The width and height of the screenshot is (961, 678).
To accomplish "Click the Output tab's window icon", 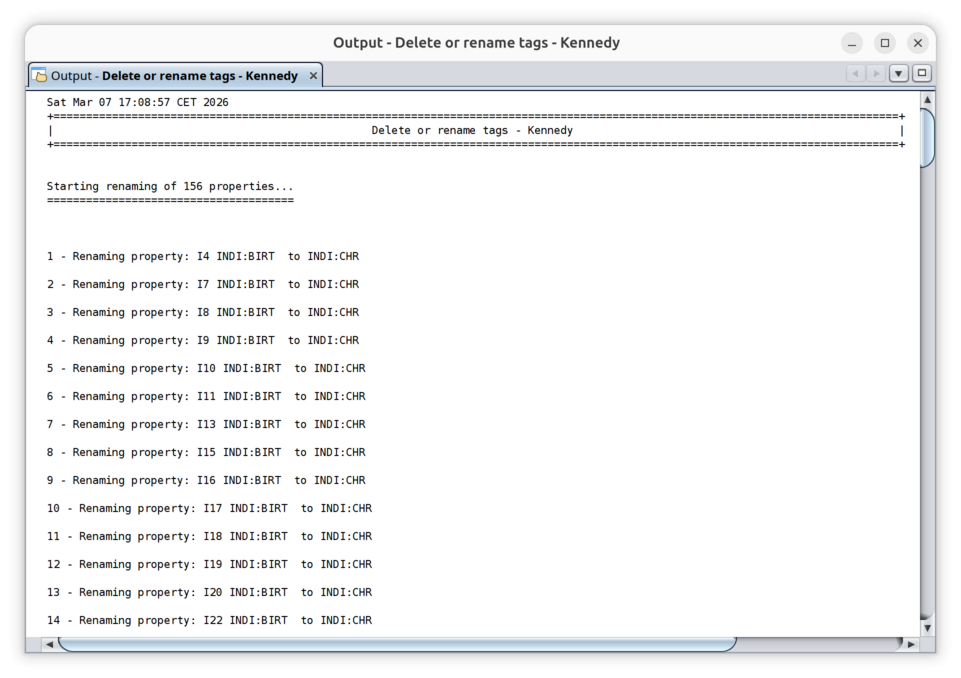I will click(x=40, y=76).
